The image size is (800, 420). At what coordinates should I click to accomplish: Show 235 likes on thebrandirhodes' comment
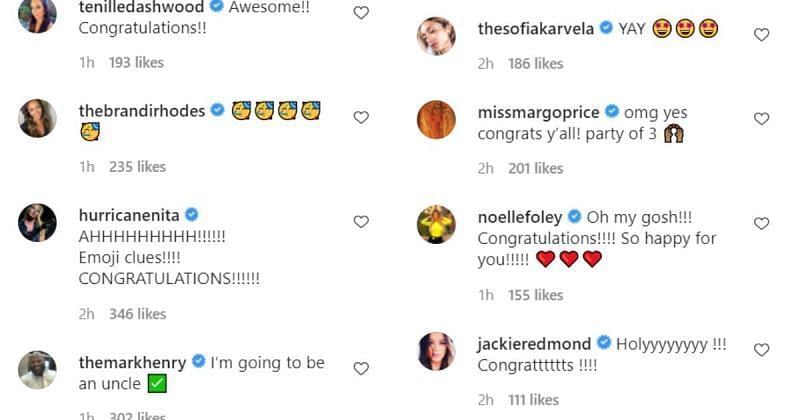(x=137, y=166)
